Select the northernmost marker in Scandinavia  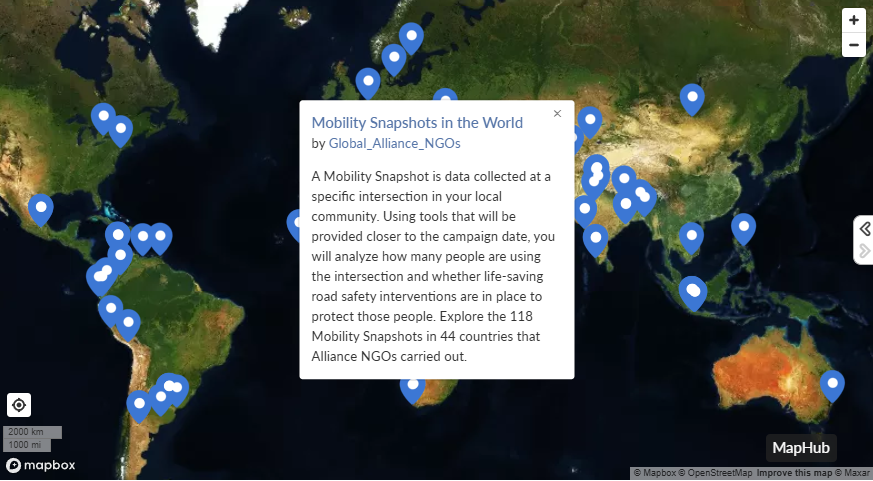(x=411, y=36)
